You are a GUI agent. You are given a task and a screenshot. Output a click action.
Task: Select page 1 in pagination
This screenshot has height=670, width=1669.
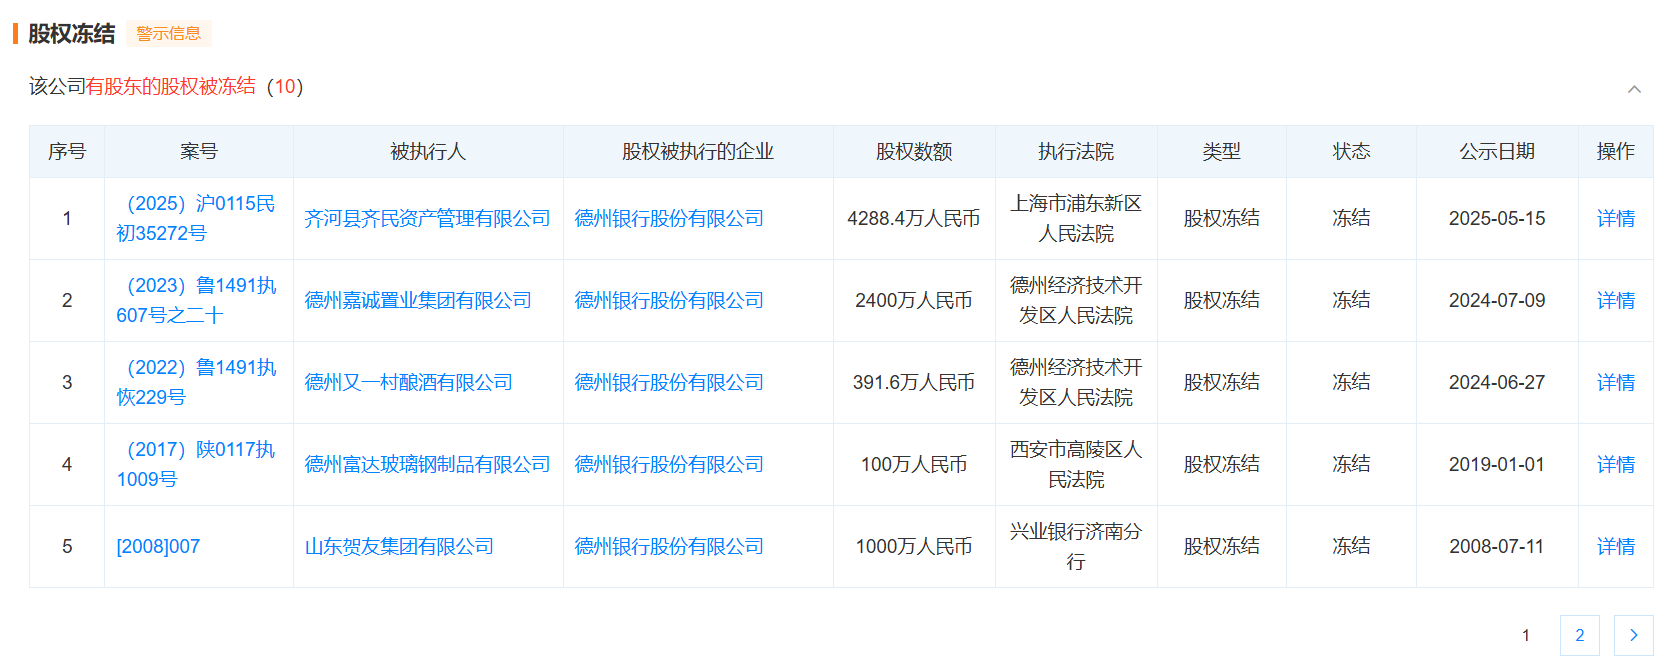coord(1526,635)
